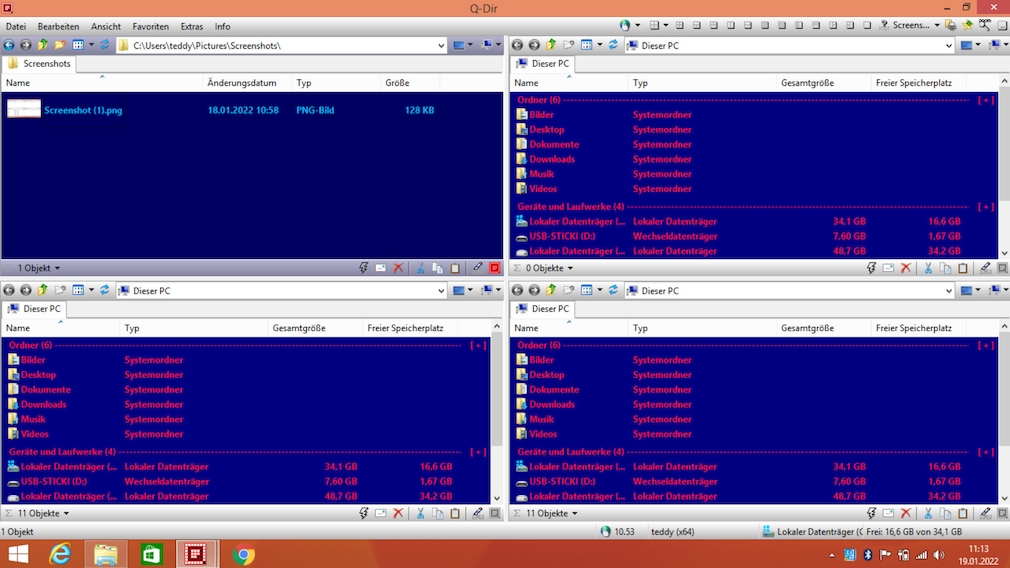Collapse Ordner (6) group in the top-right pane
The width and height of the screenshot is (1010, 568).
(986, 100)
